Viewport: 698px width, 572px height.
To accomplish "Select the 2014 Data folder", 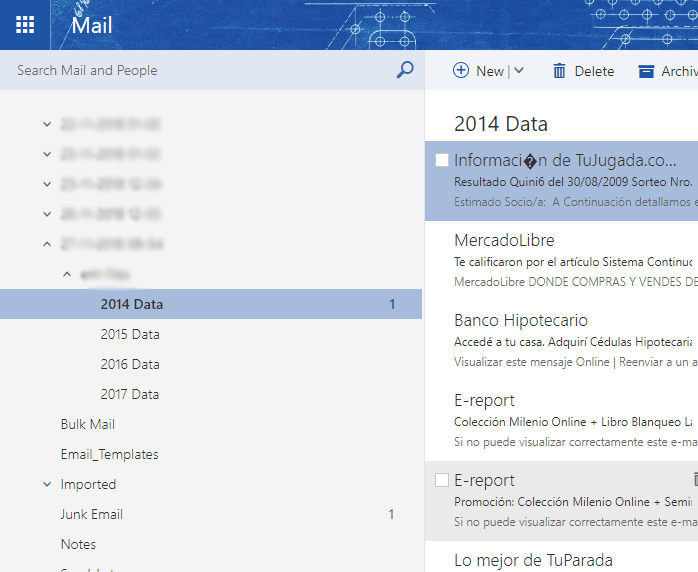I will 211,304.
